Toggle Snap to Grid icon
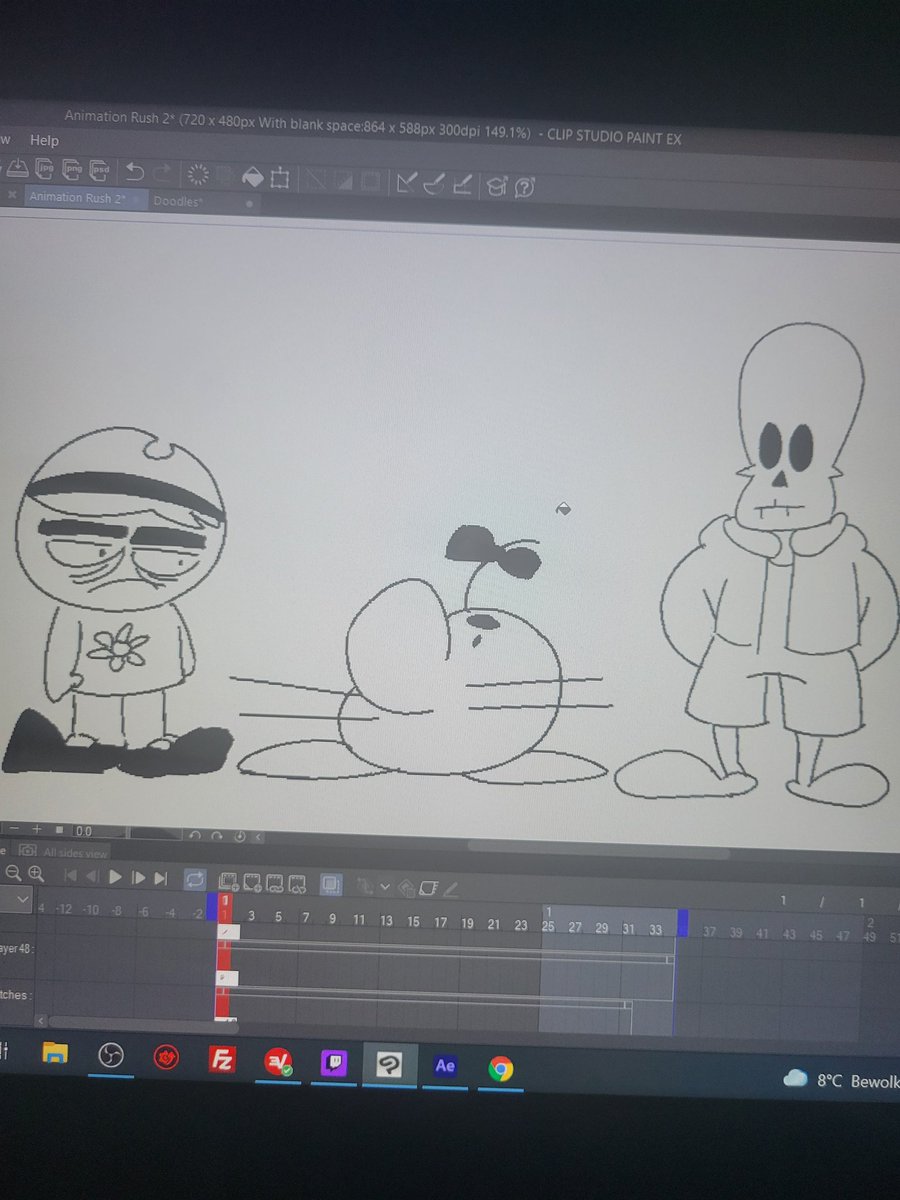Viewport: 900px width, 1200px height. coord(461,183)
